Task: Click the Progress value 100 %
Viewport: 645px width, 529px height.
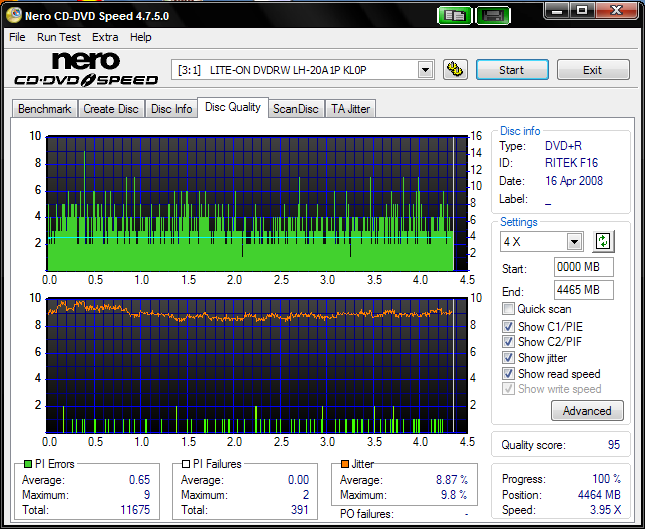Action: (x=606, y=479)
